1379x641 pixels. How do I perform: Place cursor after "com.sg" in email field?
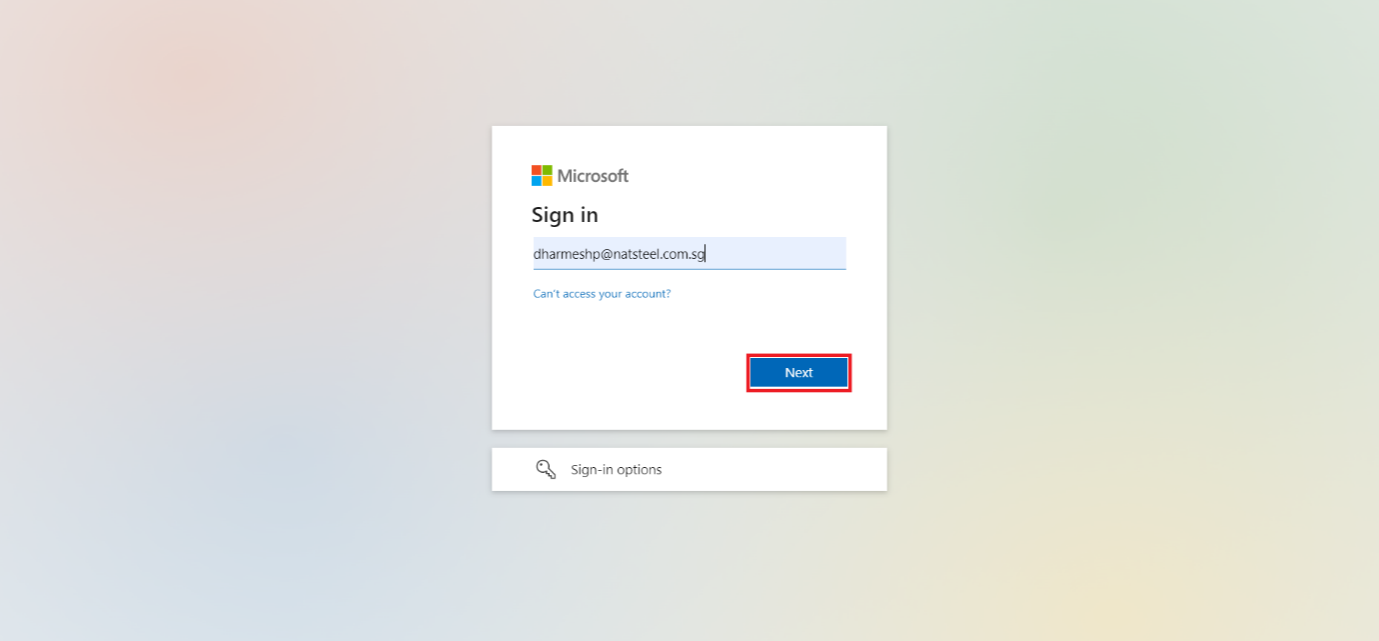click(706, 254)
